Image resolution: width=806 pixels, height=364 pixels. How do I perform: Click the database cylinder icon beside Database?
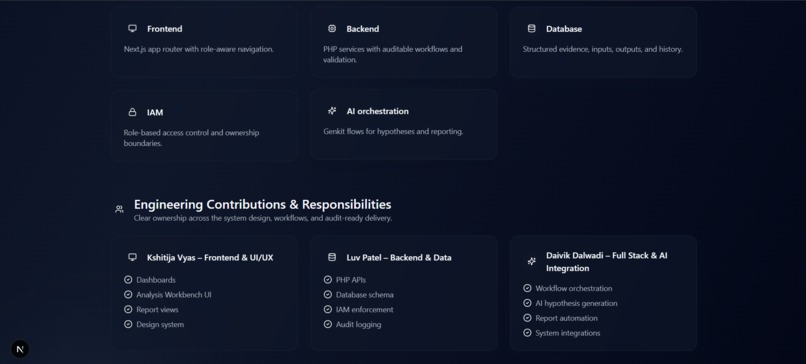(x=532, y=29)
